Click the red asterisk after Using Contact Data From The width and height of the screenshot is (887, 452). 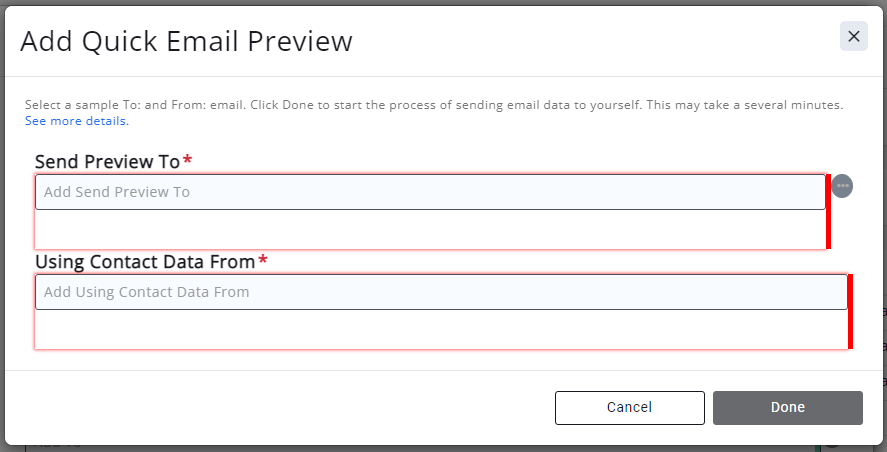(263, 261)
